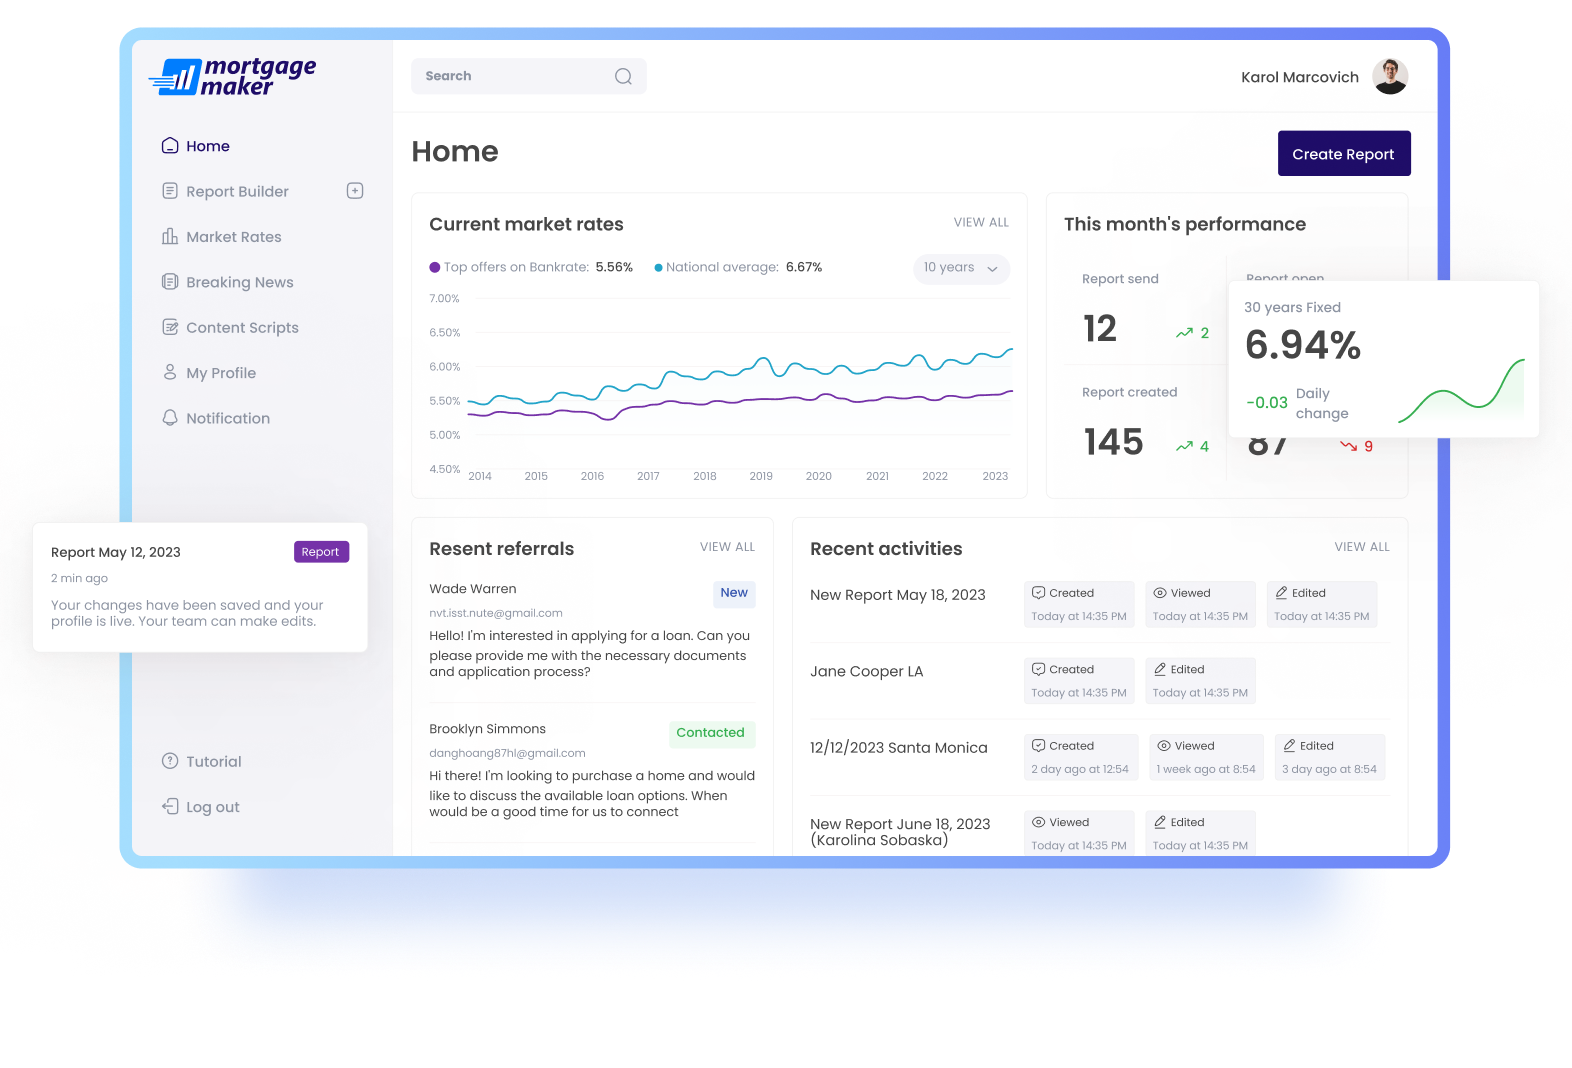Click the Contacted tag on Brooklyn Simmons

click(x=710, y=733)
